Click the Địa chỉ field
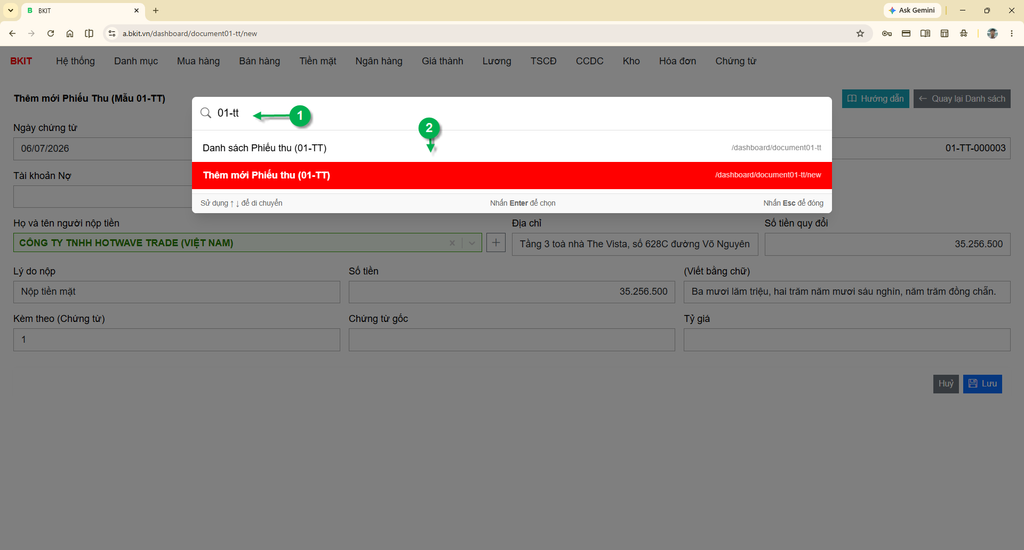1024x550 pixels. coord(635,244)
